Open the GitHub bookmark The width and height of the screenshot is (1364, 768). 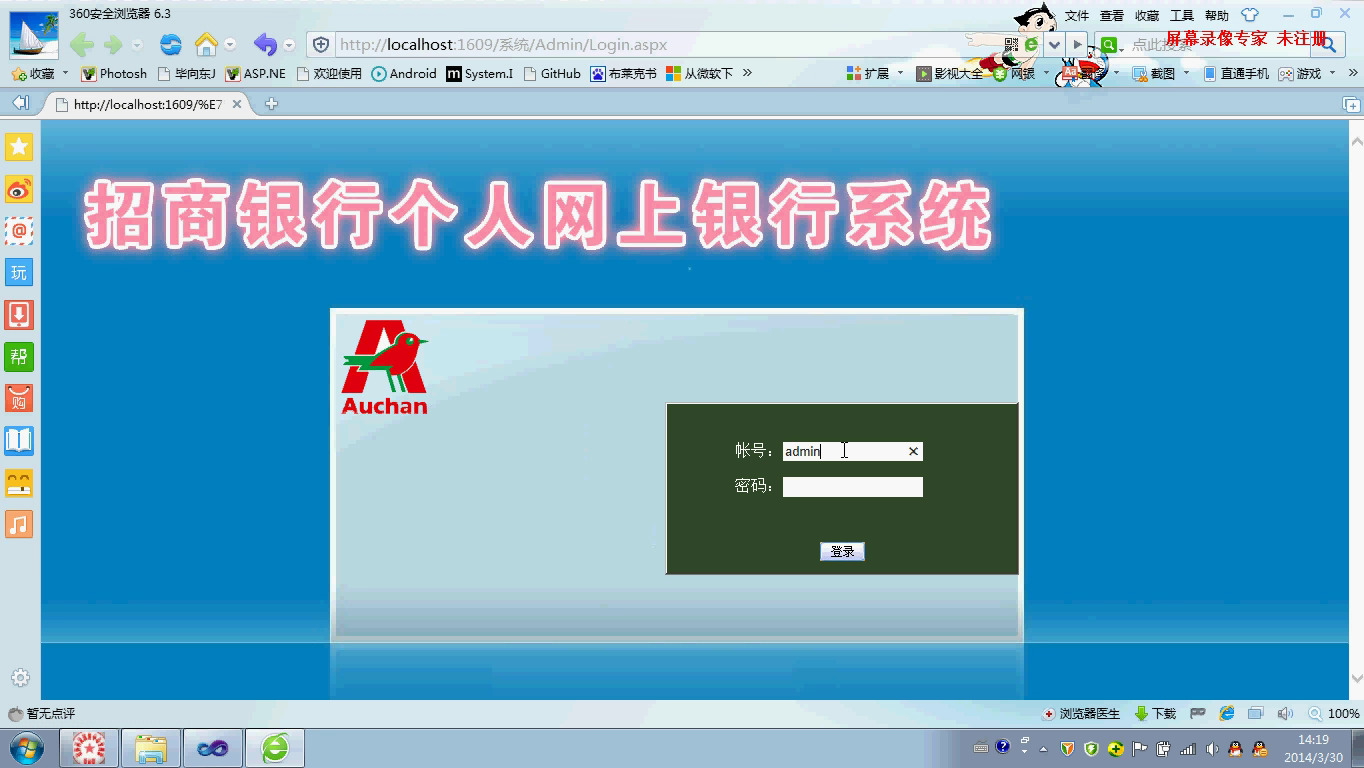click(x=552, y=73)
